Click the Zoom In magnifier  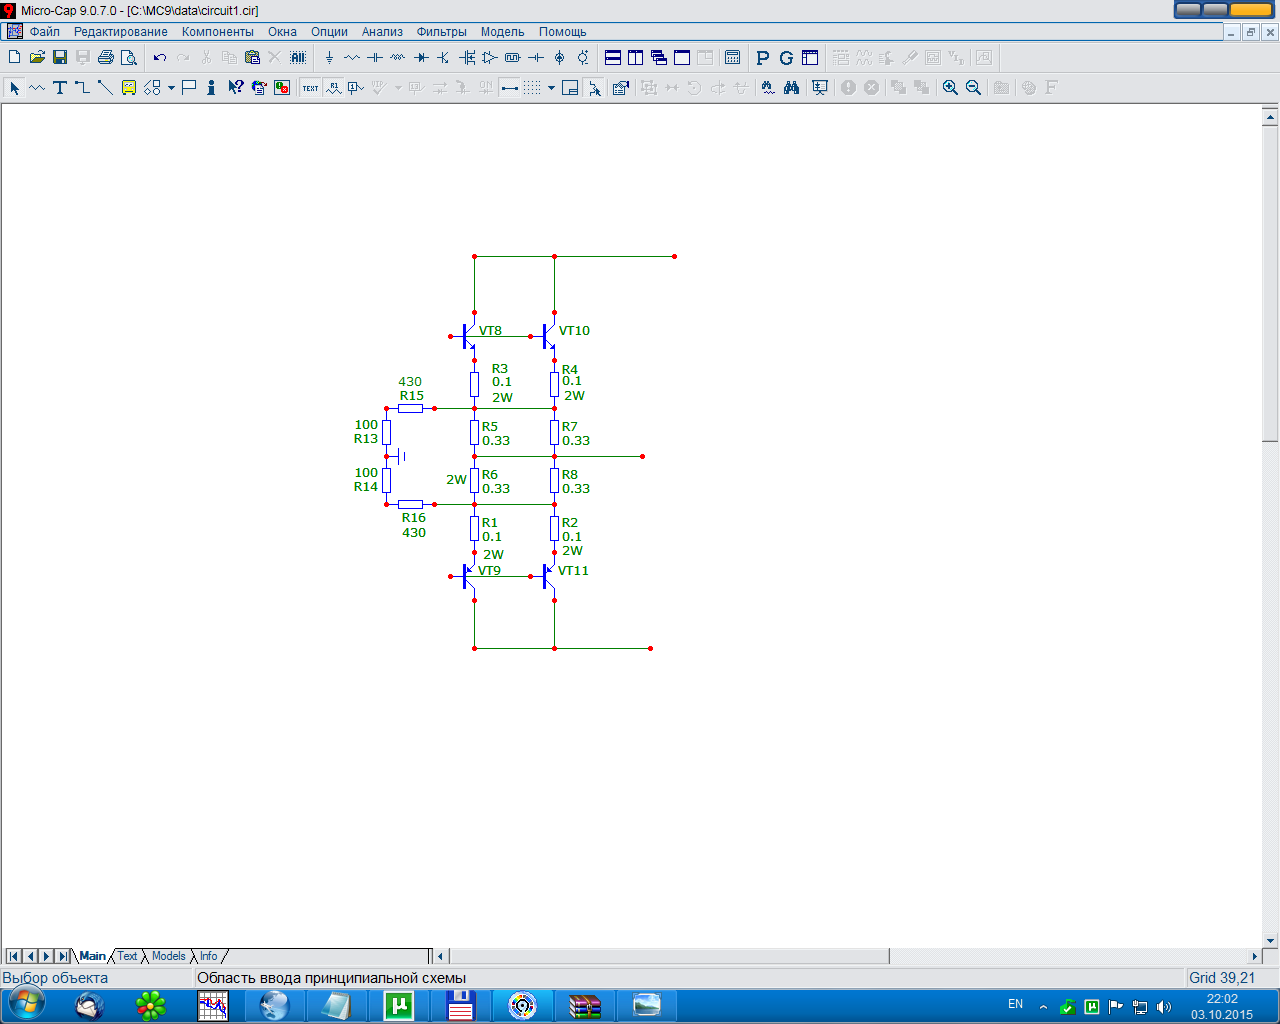[950, 88]
